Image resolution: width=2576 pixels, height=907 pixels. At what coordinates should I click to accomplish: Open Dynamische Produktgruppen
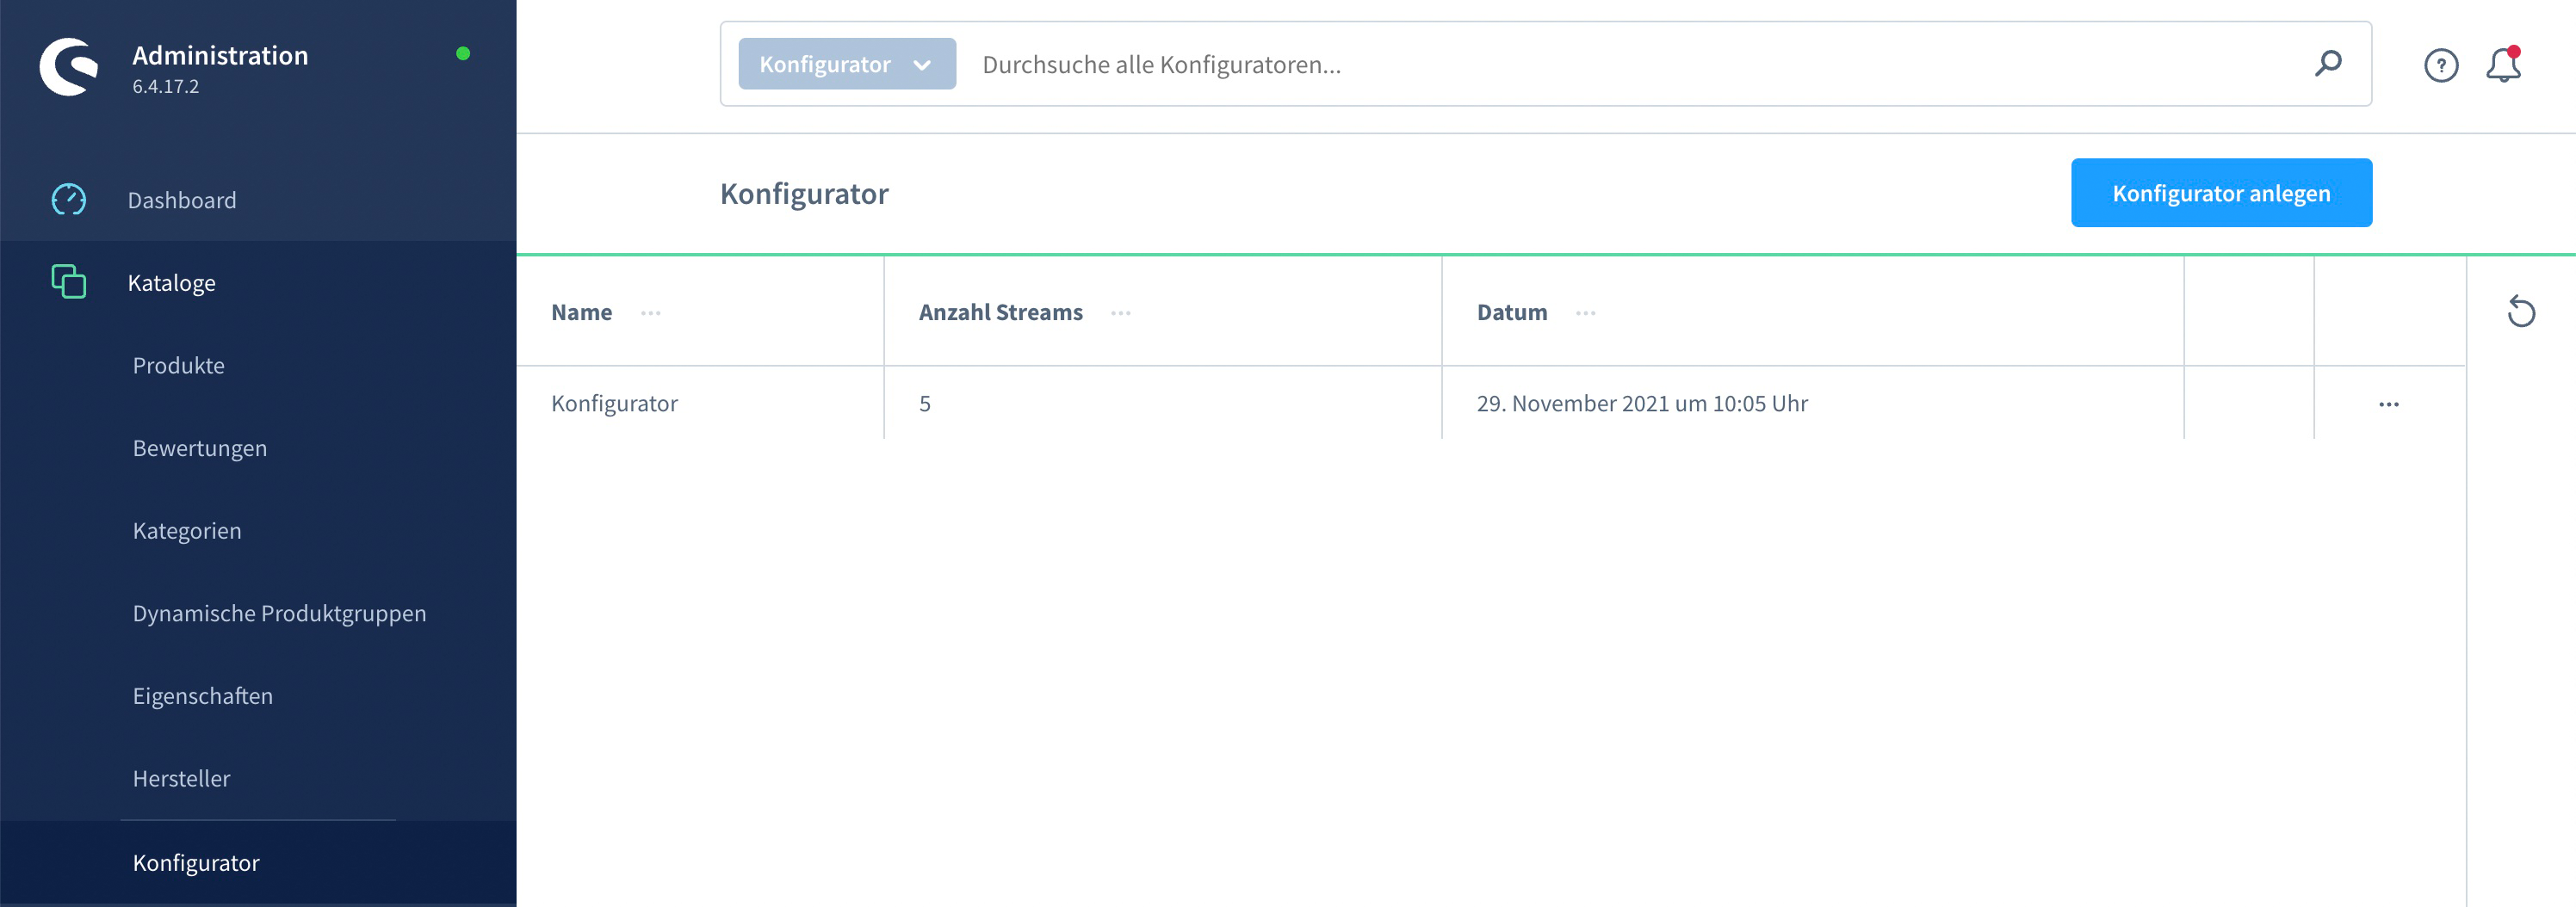click(x=280, y=613)
